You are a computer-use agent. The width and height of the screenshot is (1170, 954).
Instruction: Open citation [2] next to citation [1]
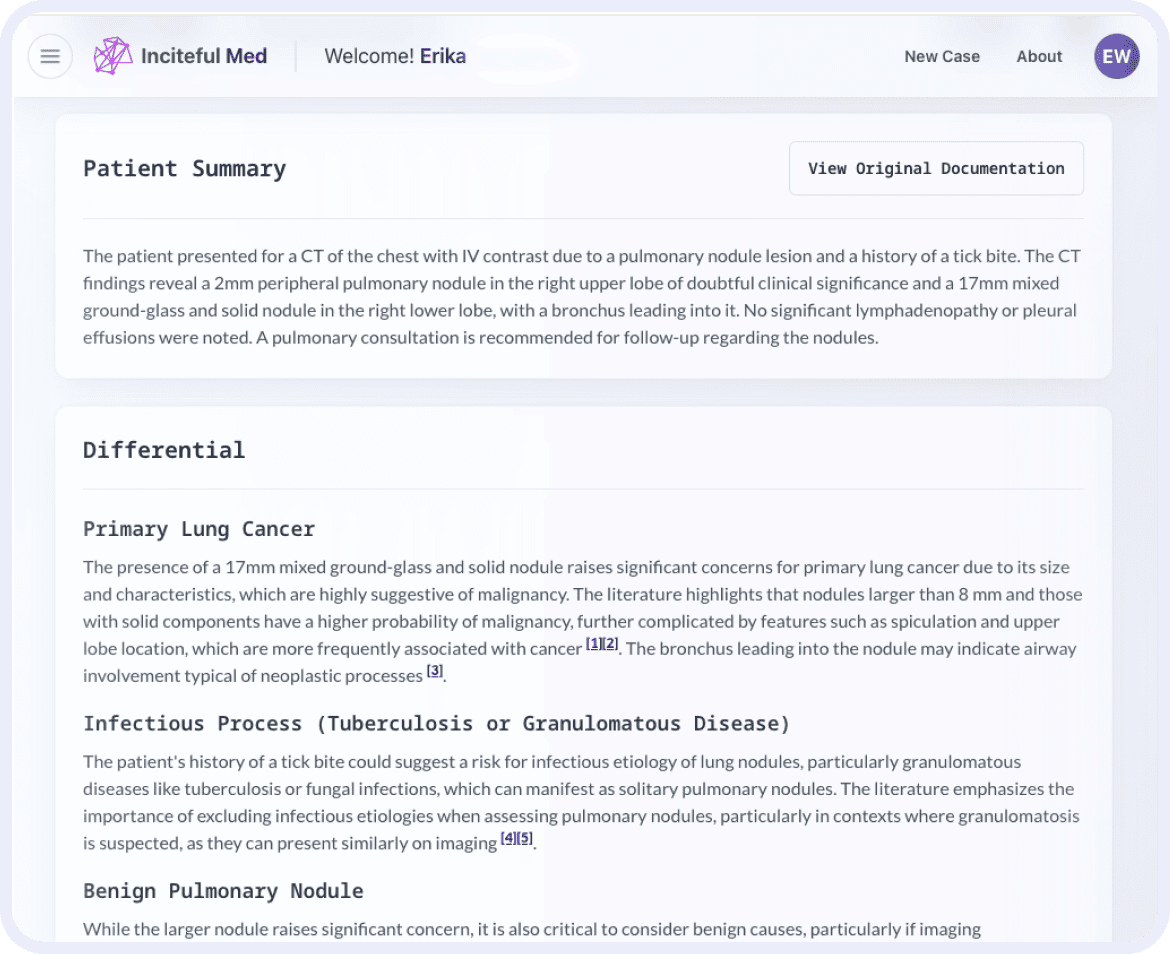click(610, 642)
